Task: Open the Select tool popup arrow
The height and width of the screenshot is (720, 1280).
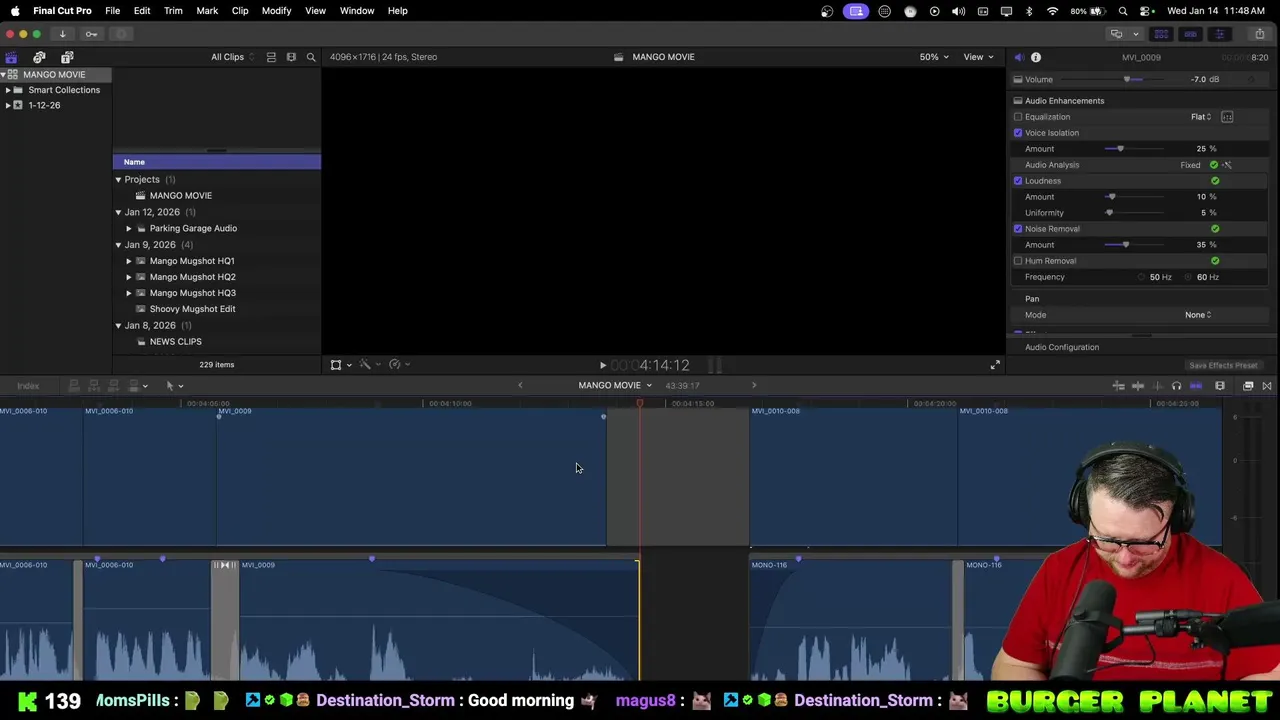Action: coord(180,386)
